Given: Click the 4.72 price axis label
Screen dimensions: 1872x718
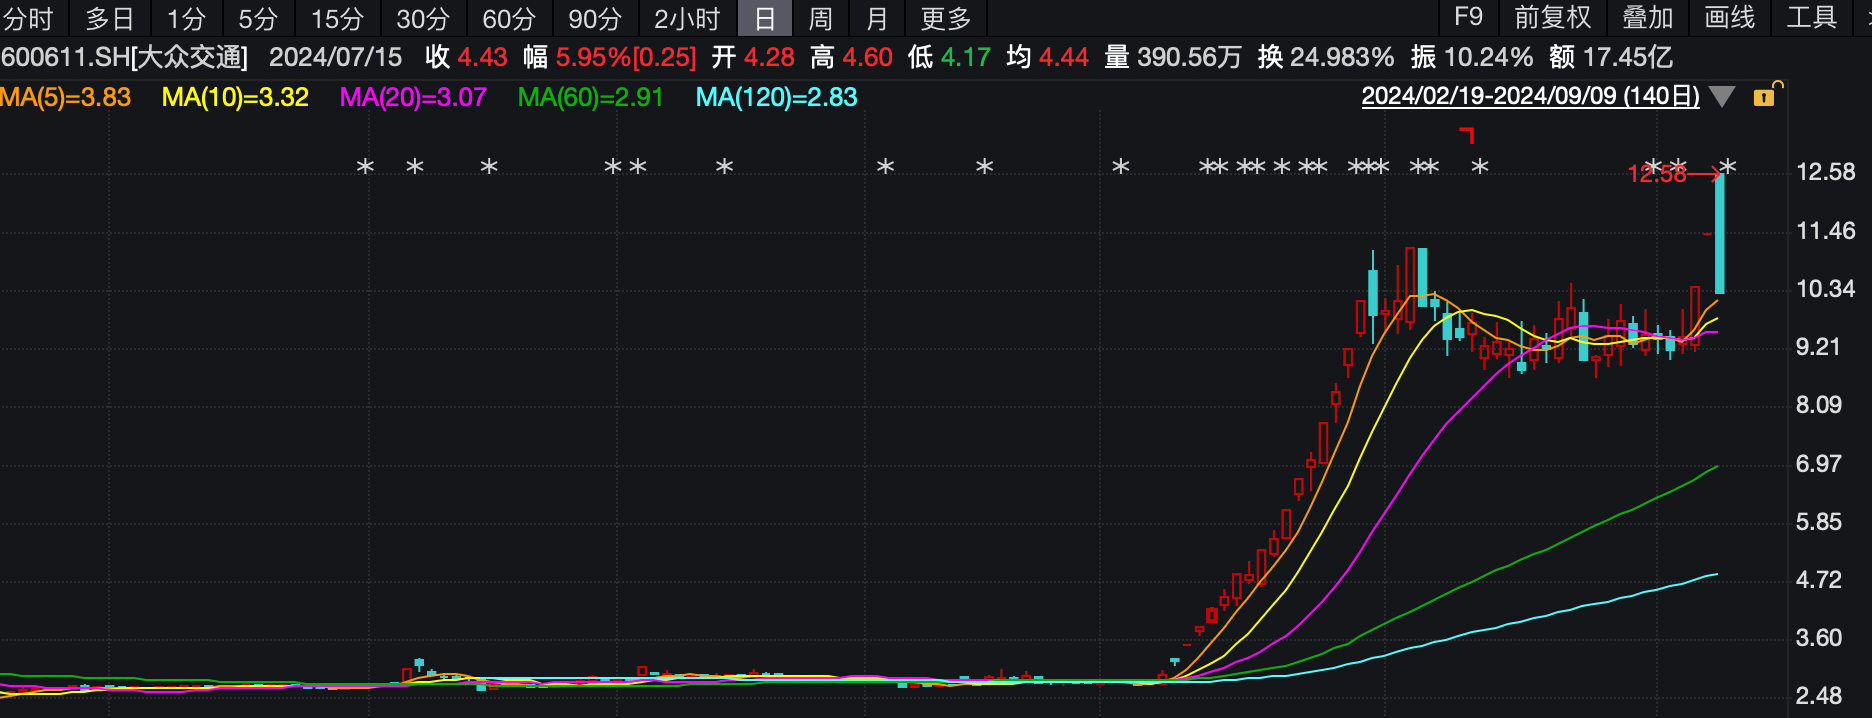Looking at the screenshot, I should coord(1818,580).
